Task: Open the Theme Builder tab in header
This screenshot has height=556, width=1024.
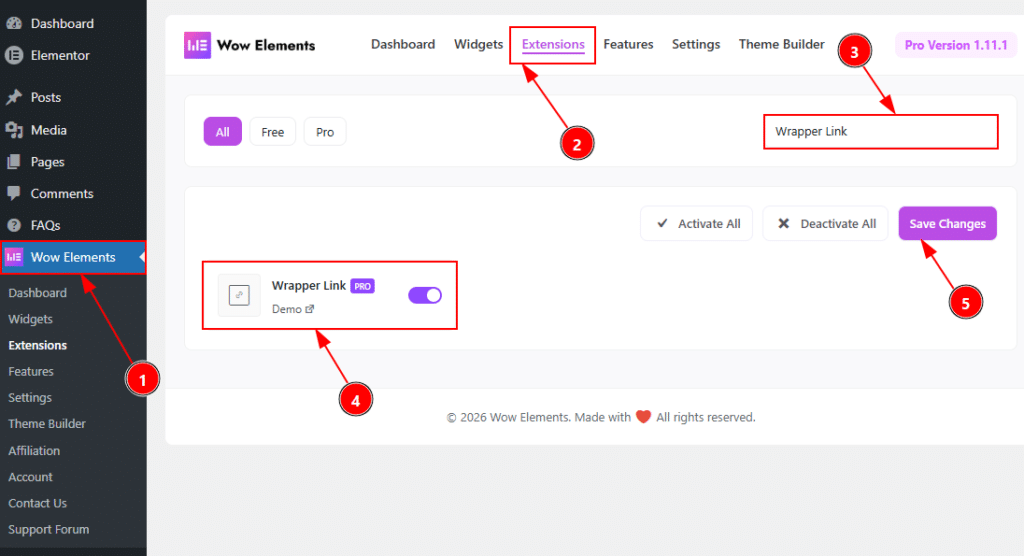Action: (782, 44)
